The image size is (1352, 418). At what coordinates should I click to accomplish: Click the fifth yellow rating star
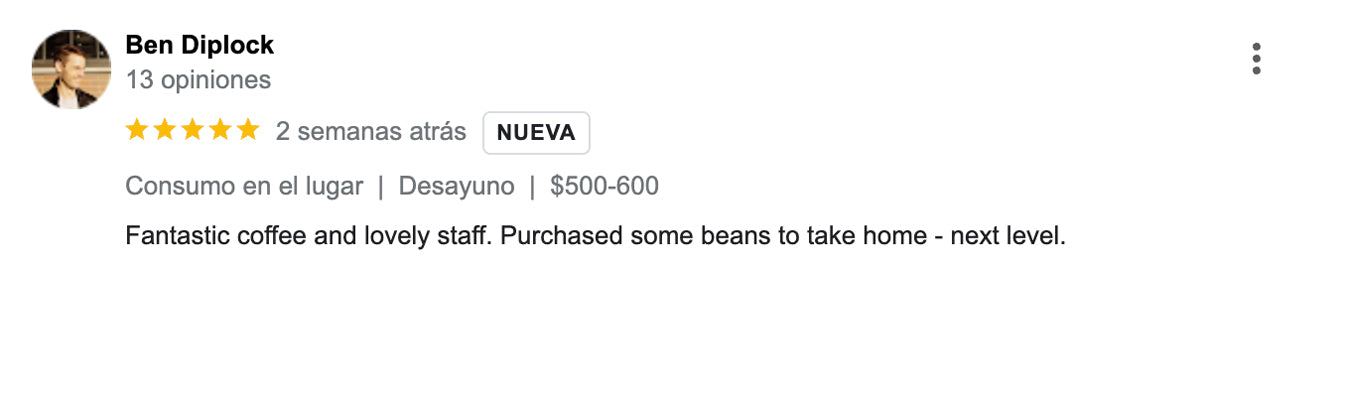click(x=247, y=130)
